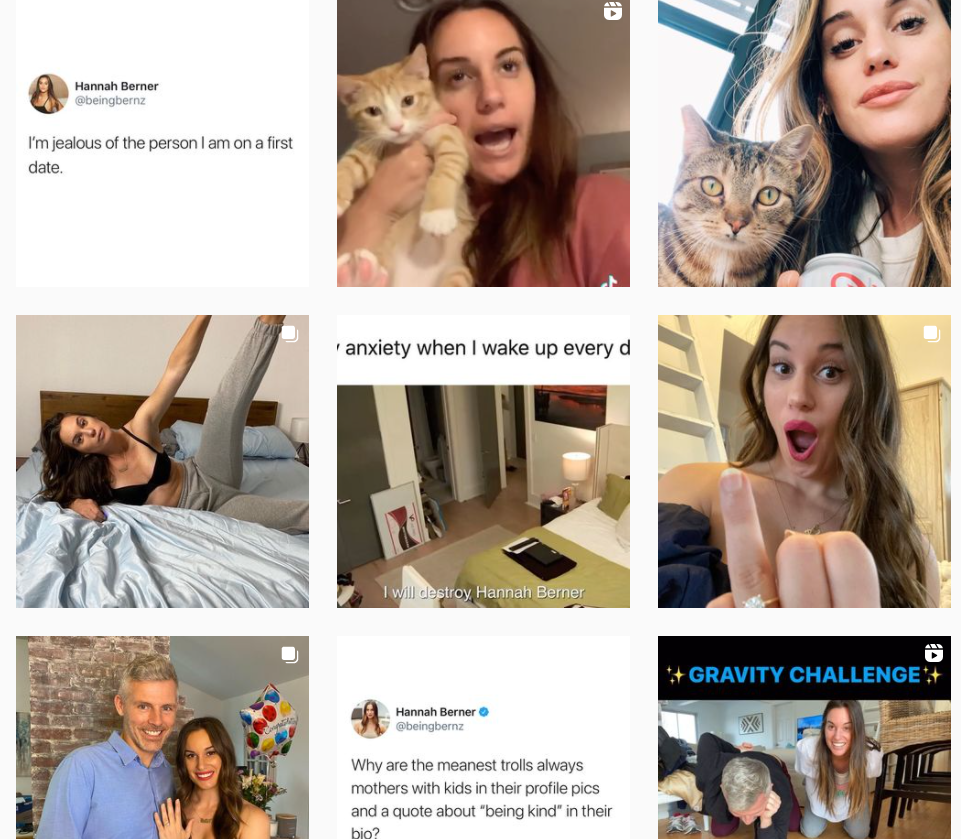Click @beingbernz handle in trolls tweet
Viewport: 961px width, 839px height.
tap(430, 726)
